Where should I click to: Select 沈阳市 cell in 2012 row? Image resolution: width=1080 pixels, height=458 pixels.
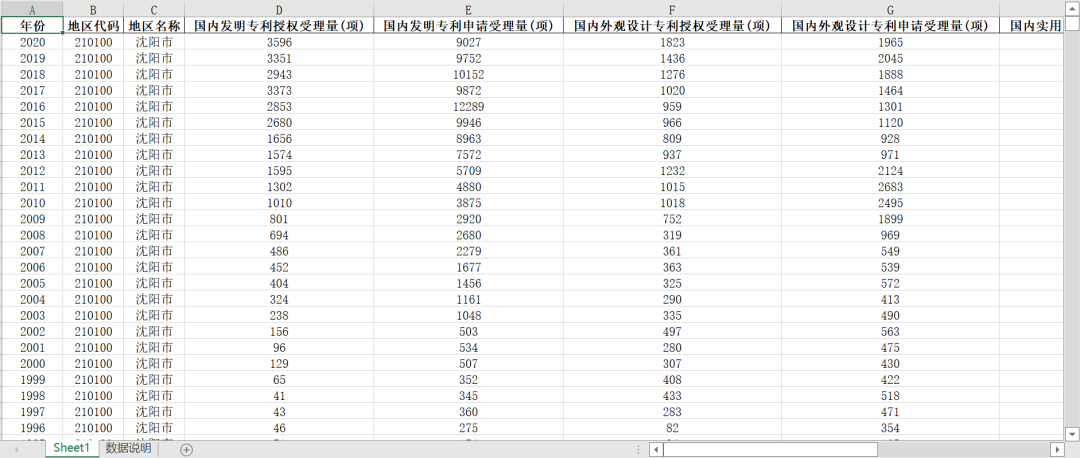click(x=154, y=171)
